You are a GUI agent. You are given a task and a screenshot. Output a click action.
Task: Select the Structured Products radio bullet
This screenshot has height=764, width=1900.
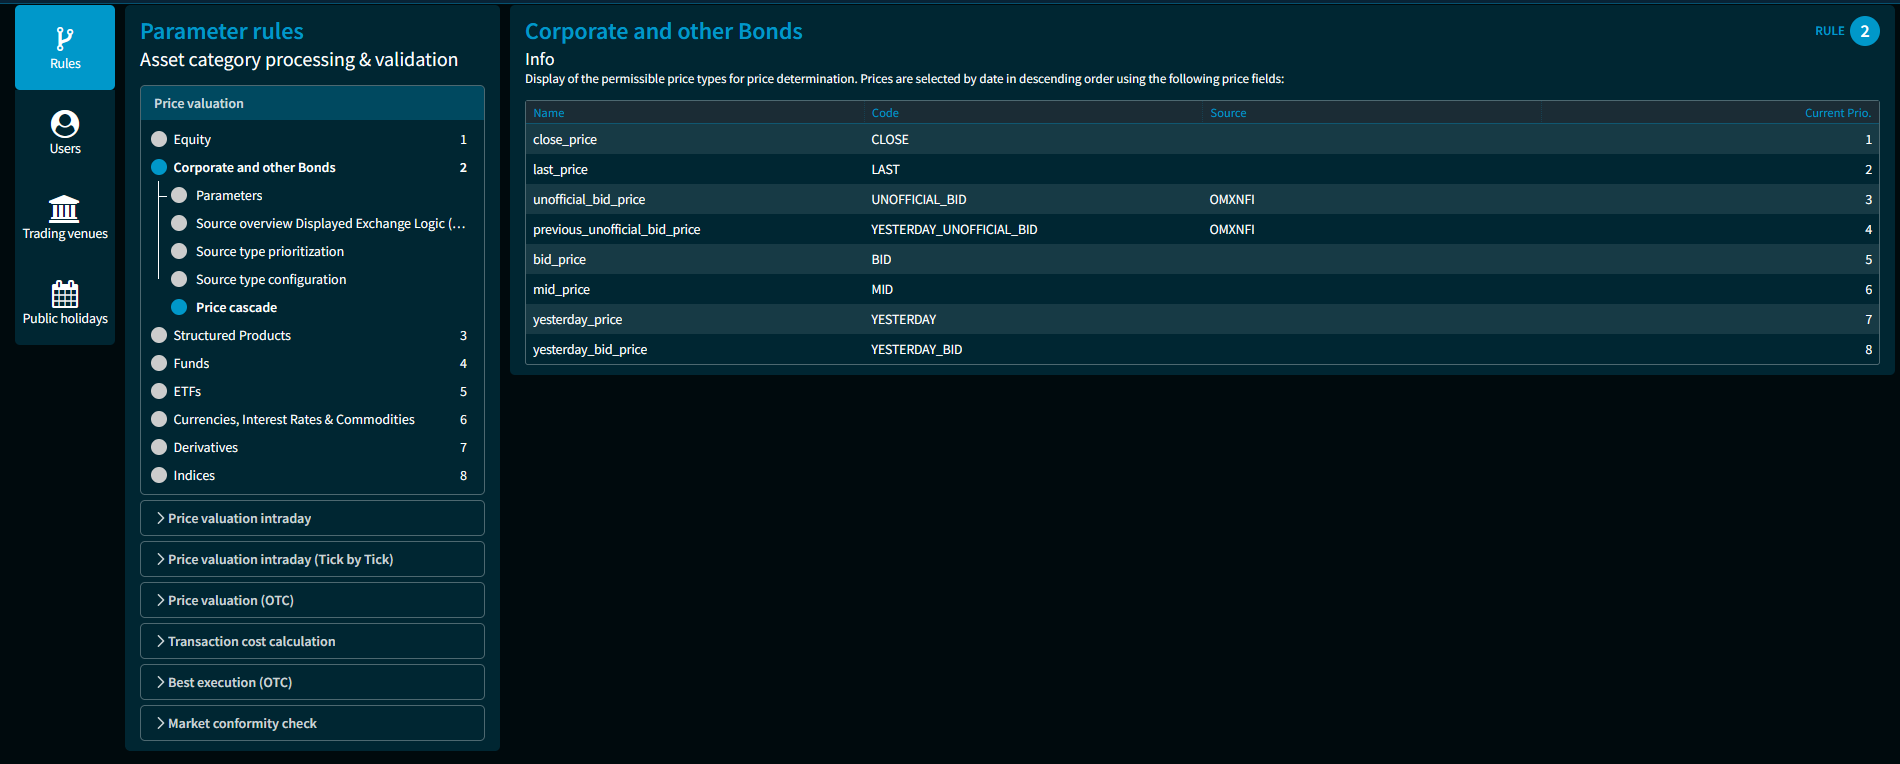tap(159, 335)
